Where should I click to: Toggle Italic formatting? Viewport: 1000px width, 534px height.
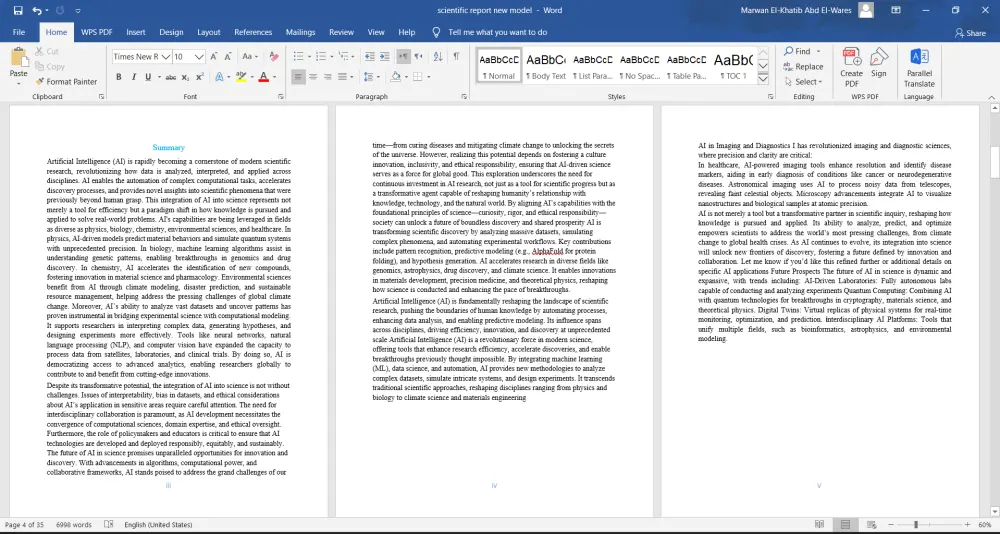[x=133, y=77]
